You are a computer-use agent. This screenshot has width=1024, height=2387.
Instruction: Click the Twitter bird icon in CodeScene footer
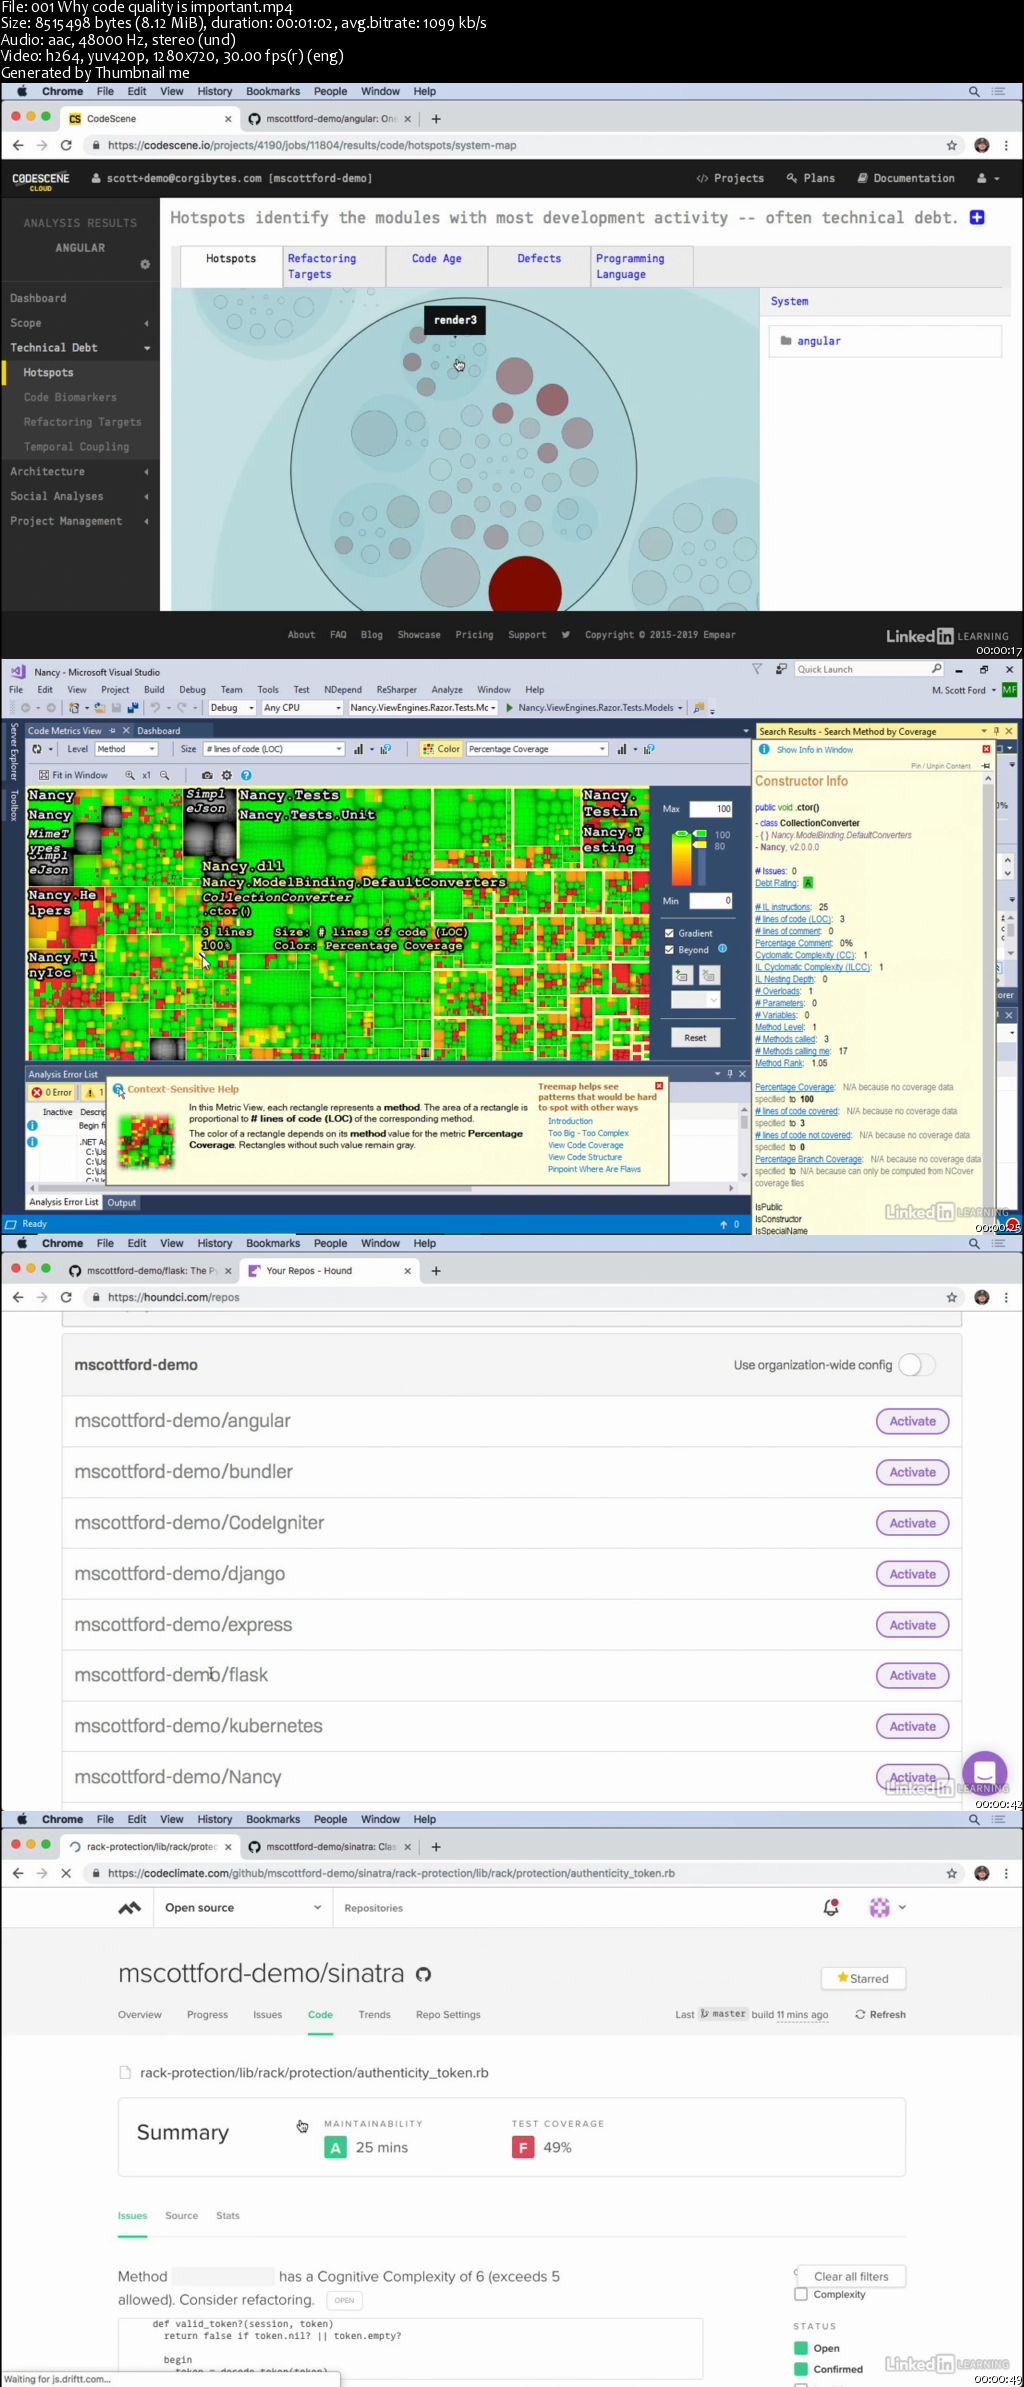pyautogui.click(x=566, y=634)
